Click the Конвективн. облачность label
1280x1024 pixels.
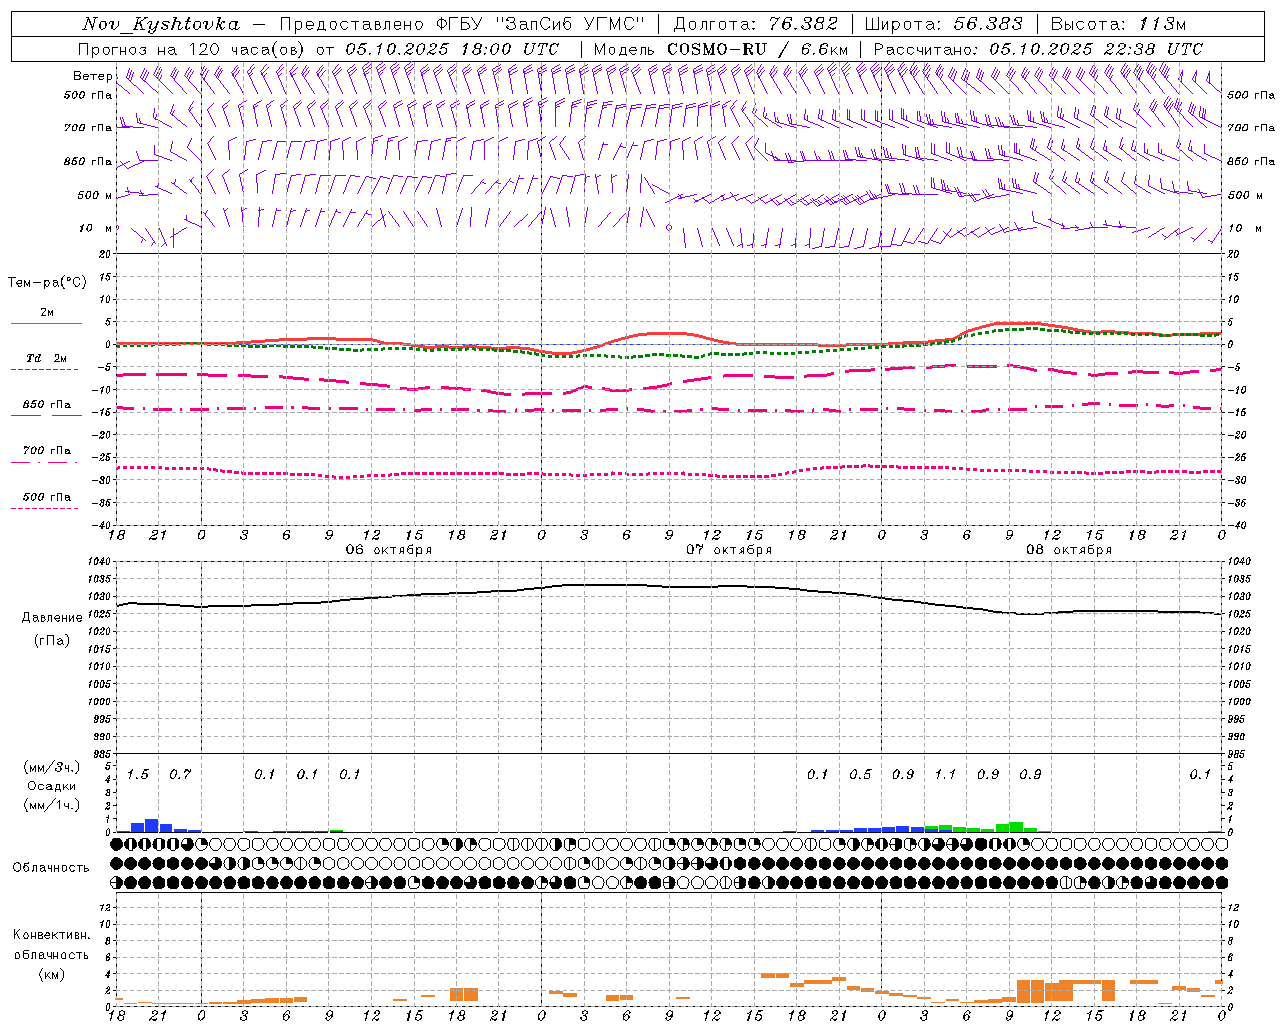[x=51, y=945]
